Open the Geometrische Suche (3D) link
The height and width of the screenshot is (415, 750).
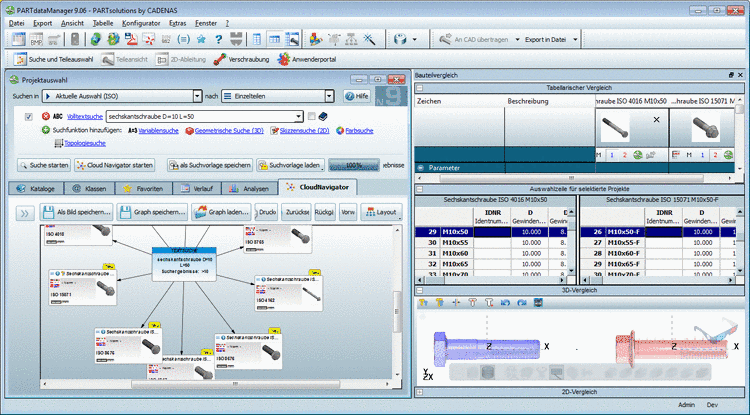229,131
